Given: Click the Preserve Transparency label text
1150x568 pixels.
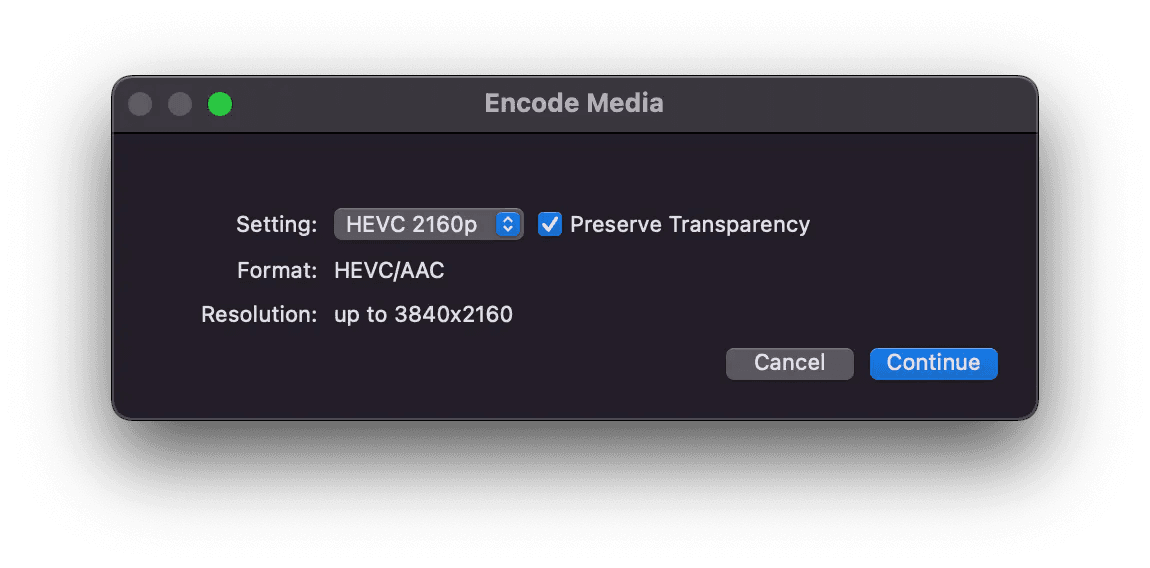Looking at the screenshot, I should click(689, 224).
